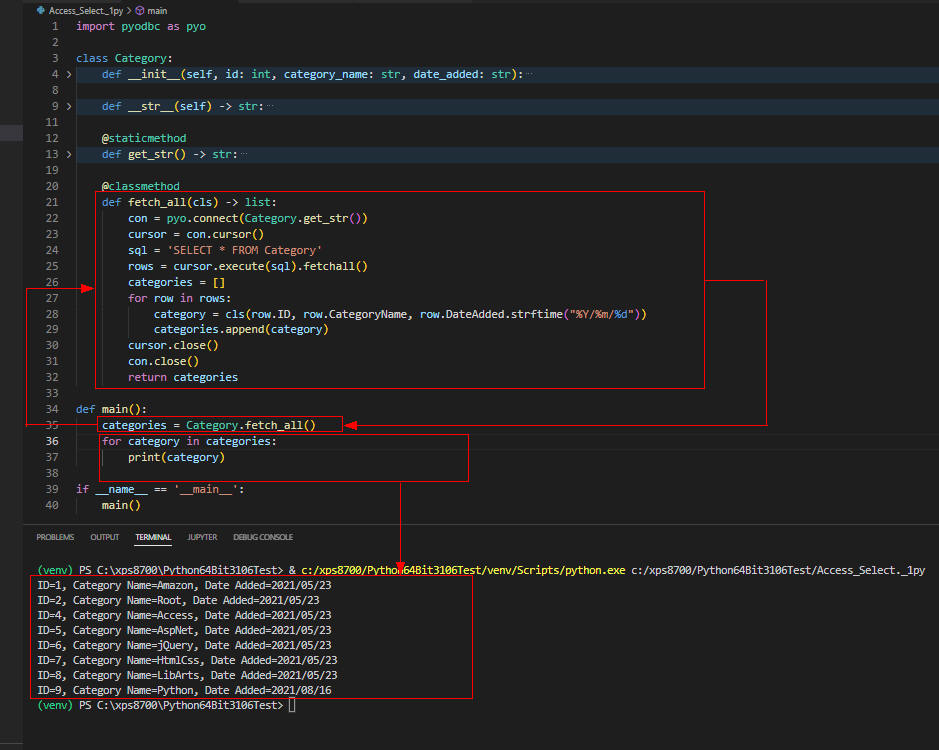Click the "if __name__ == '__main__':" line
The height and width of the screenshot is (750, 939).
coord(160,489)
